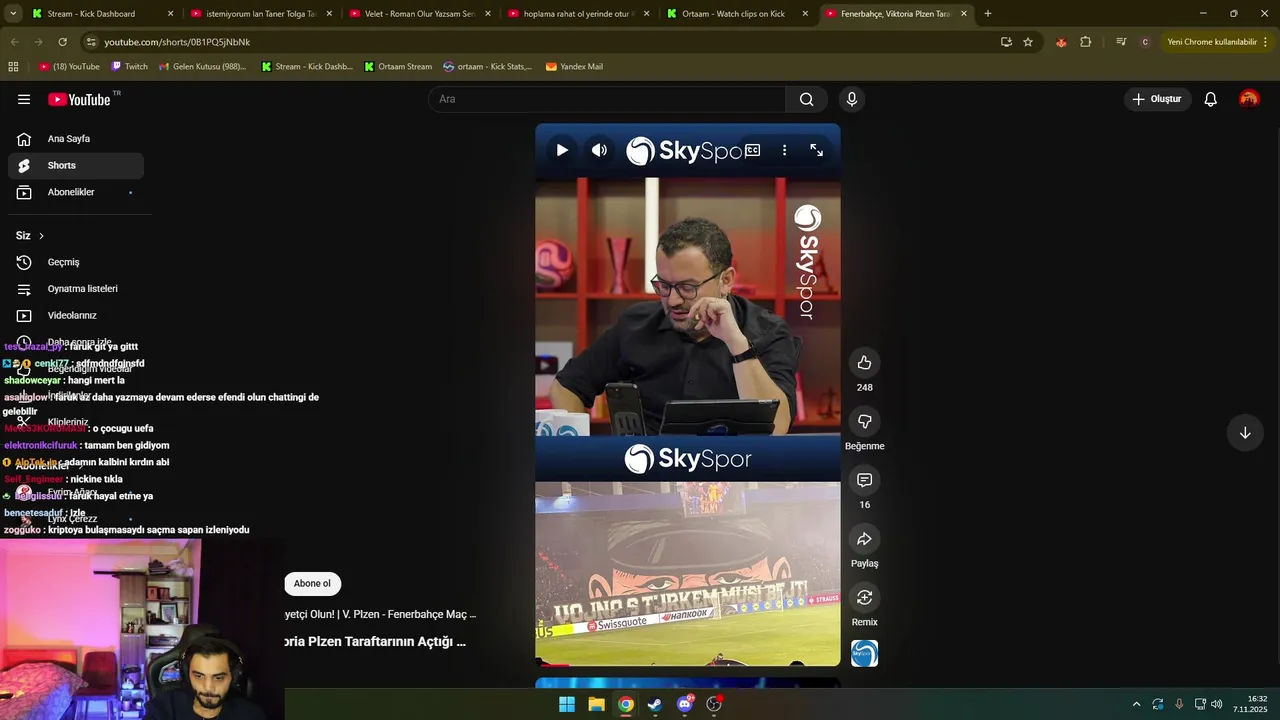Expand the Siz section
This screenshot has width=1280, height=720.
tap(30, 236)
